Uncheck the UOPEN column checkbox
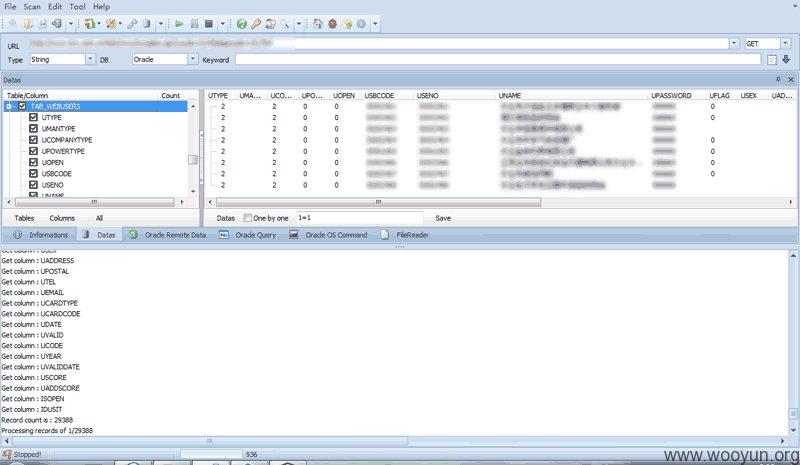Viewport: 800px width, 465px height. [x=34, y=162]
